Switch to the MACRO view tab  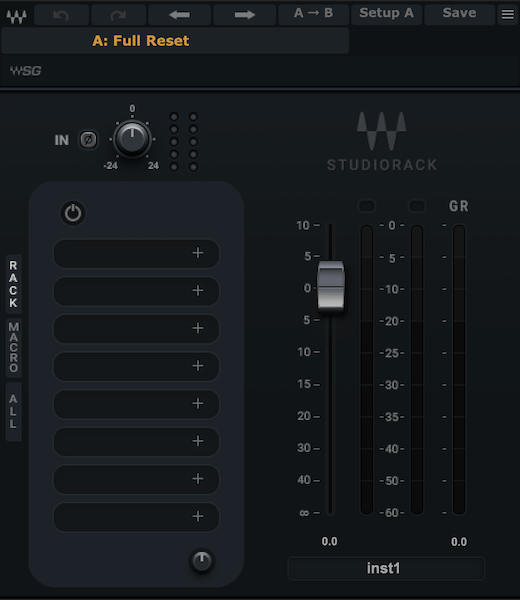pyautogui.click(x=13, y=347)
